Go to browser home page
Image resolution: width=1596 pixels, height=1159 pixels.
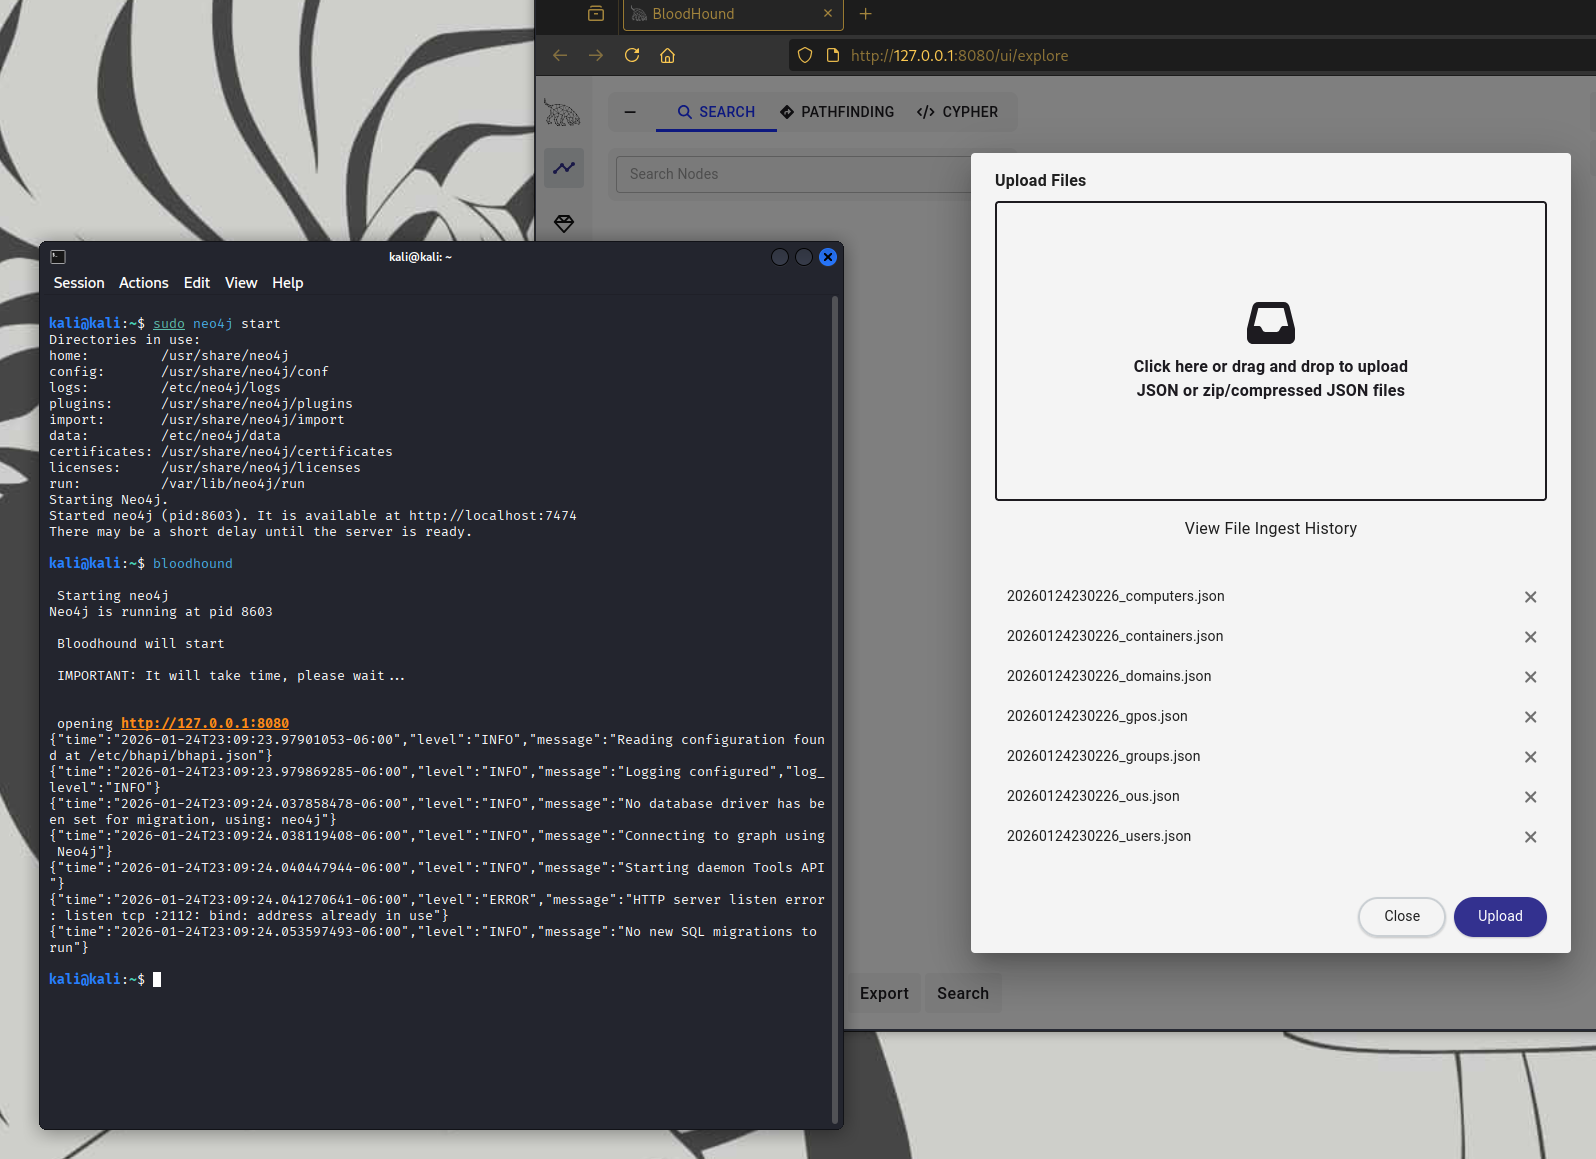[667, 55]
